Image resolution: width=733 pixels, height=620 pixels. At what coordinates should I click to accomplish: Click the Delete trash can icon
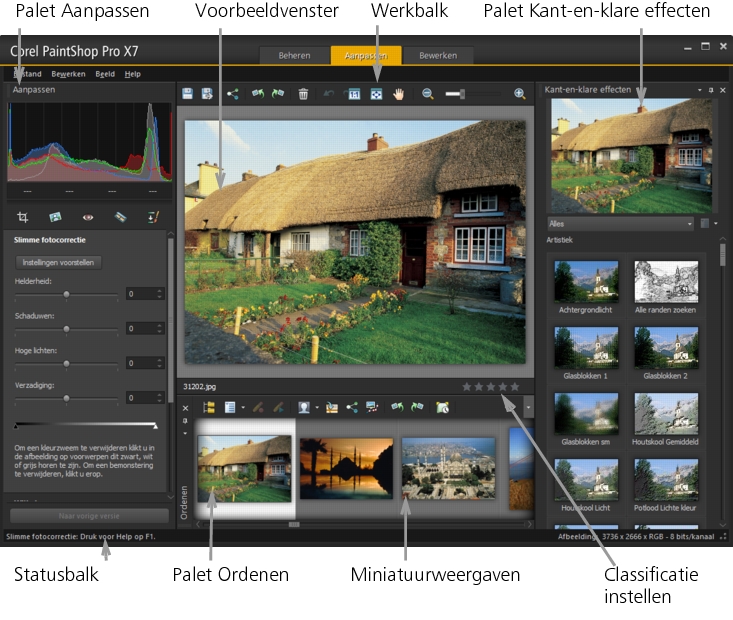(303, 94)
